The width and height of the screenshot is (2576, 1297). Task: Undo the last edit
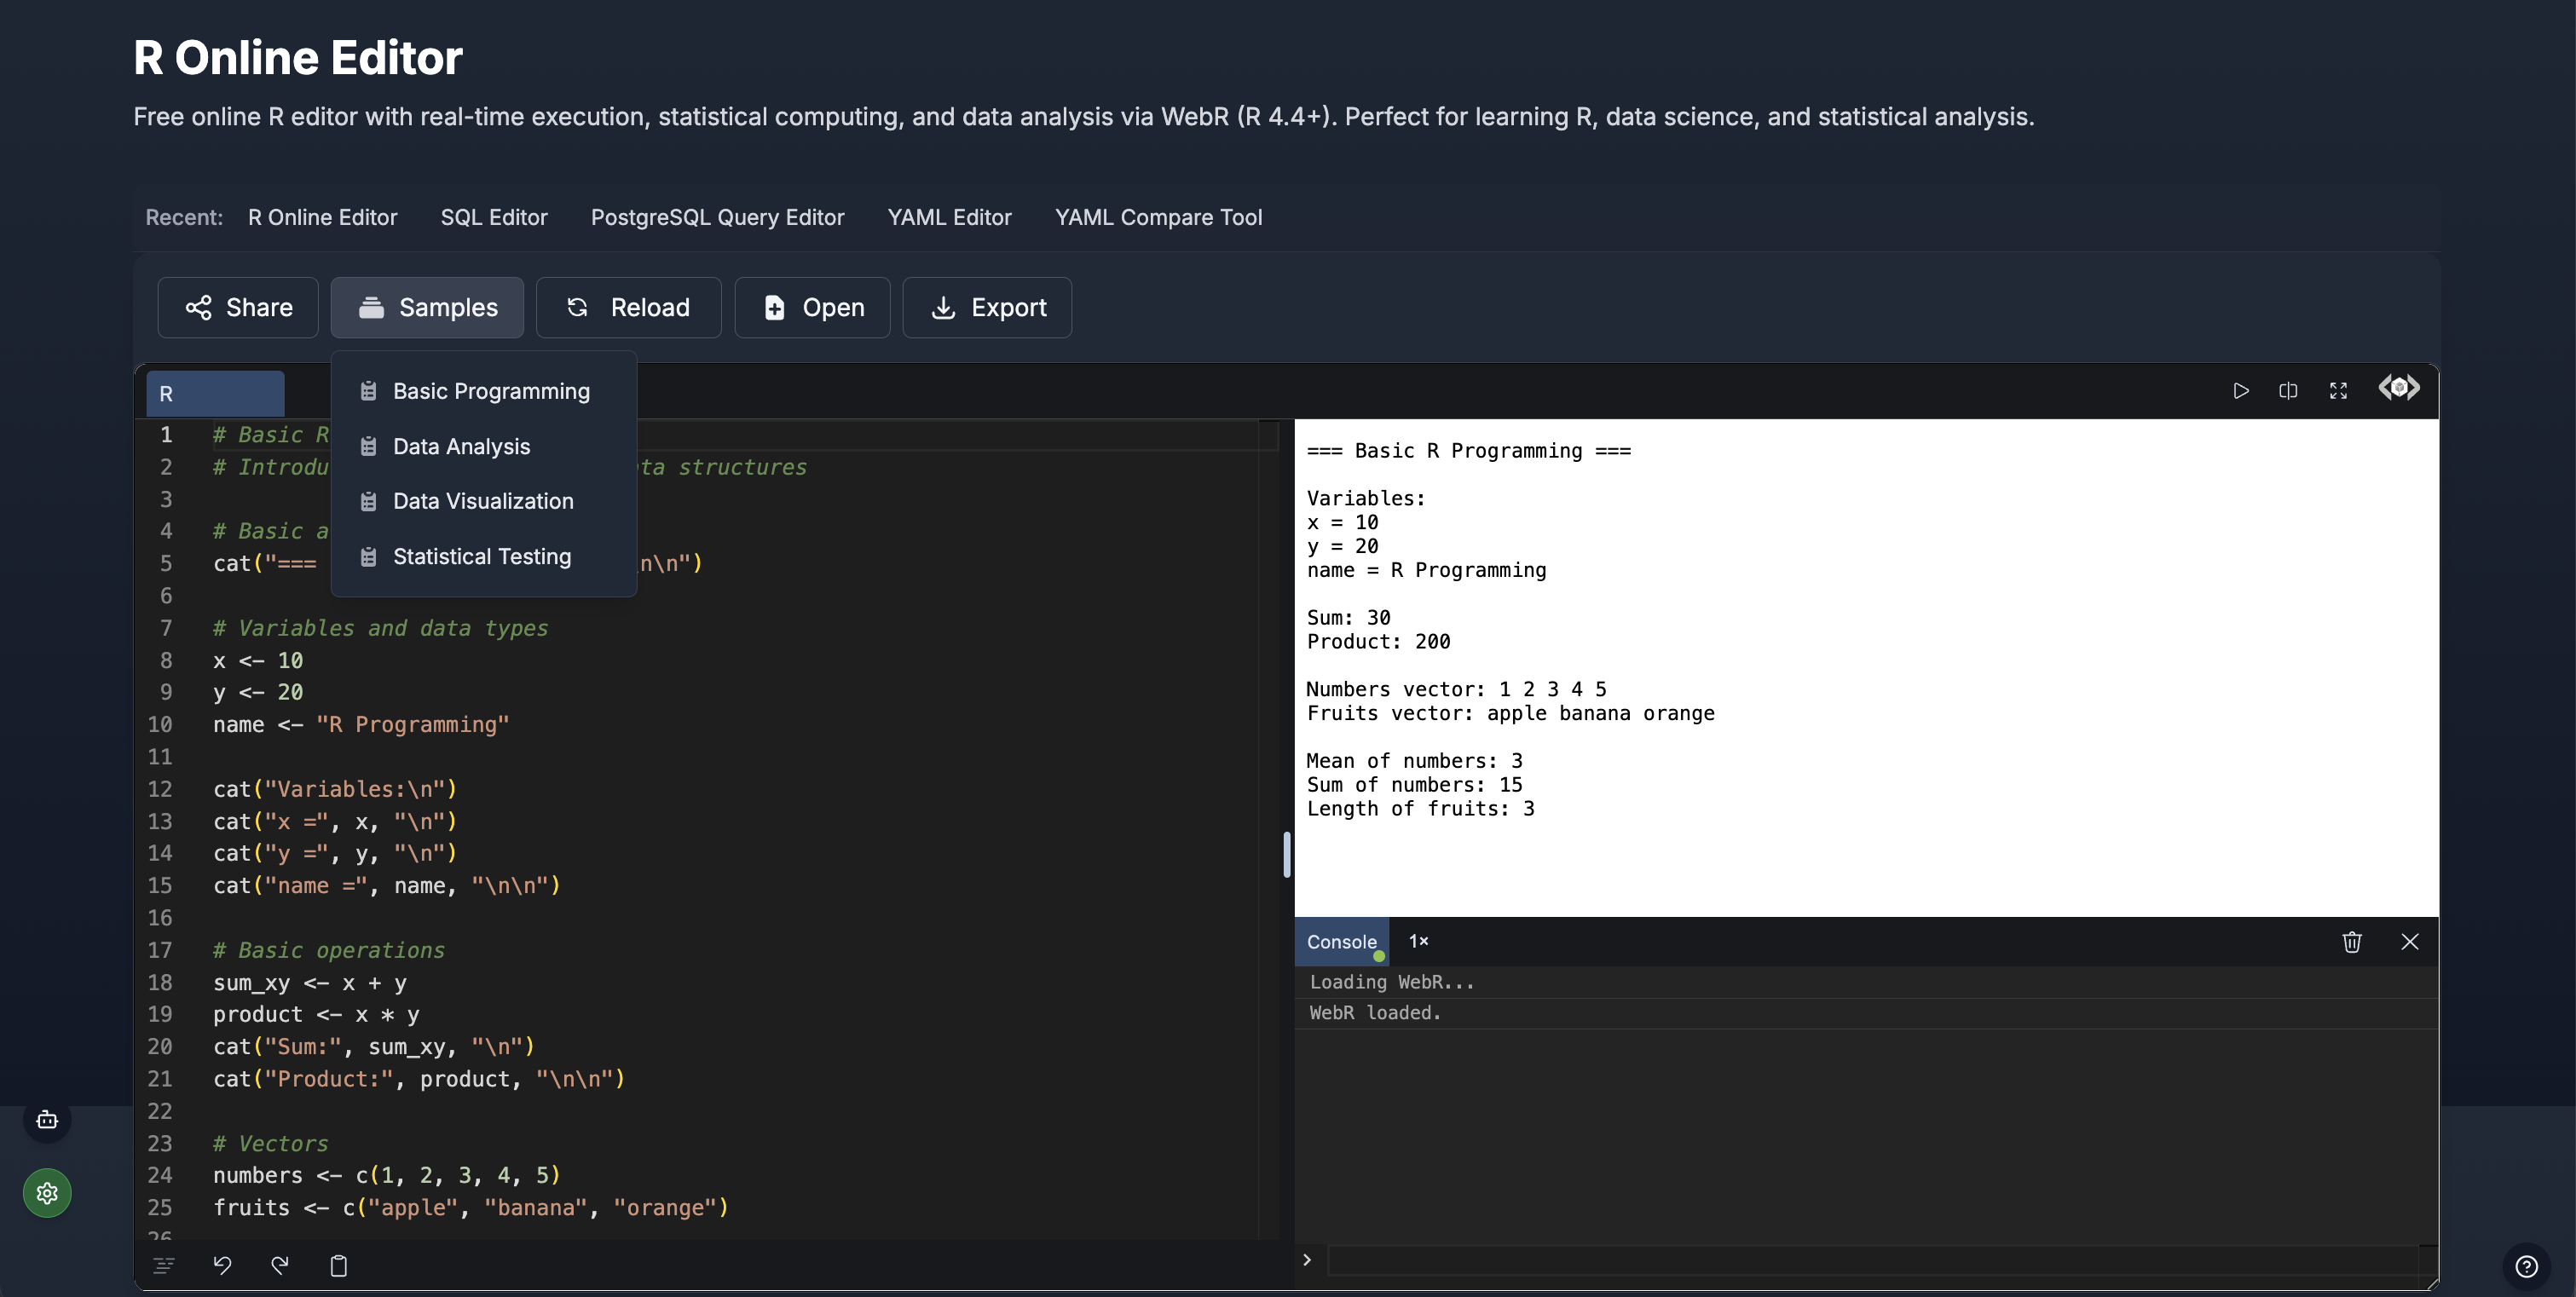pyautogui.click(x=223, y=1265)
